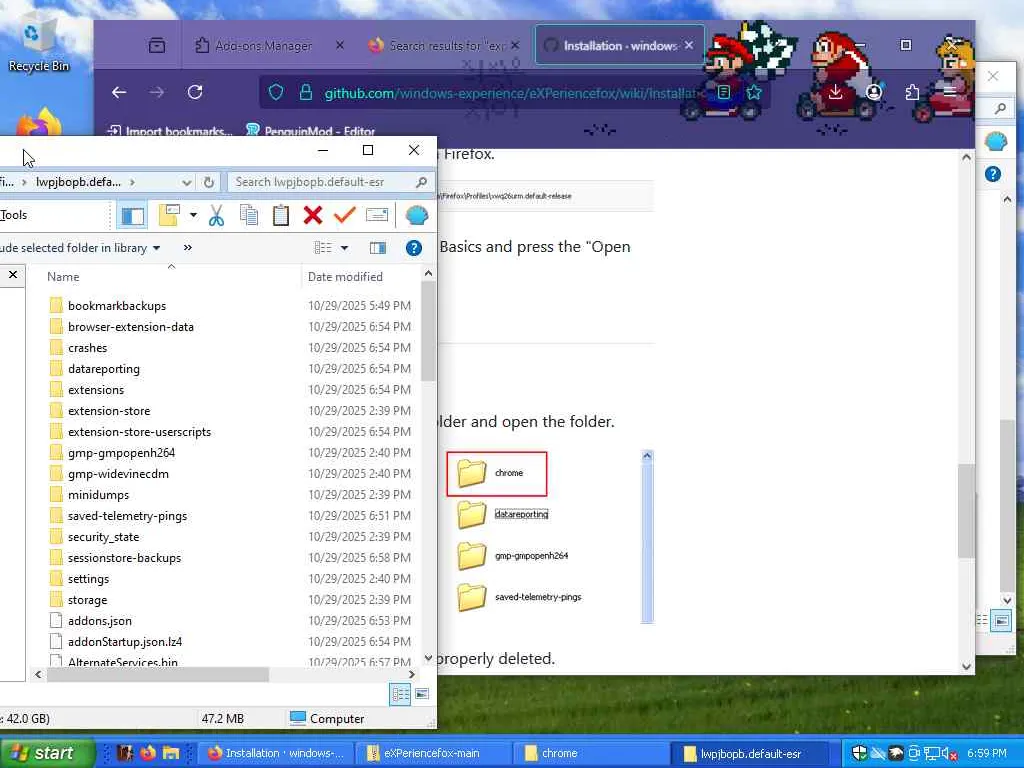Open the Firefox extensions puzzle icon
This screenshot has width=1024, height=768.
(x=912, y=93)
